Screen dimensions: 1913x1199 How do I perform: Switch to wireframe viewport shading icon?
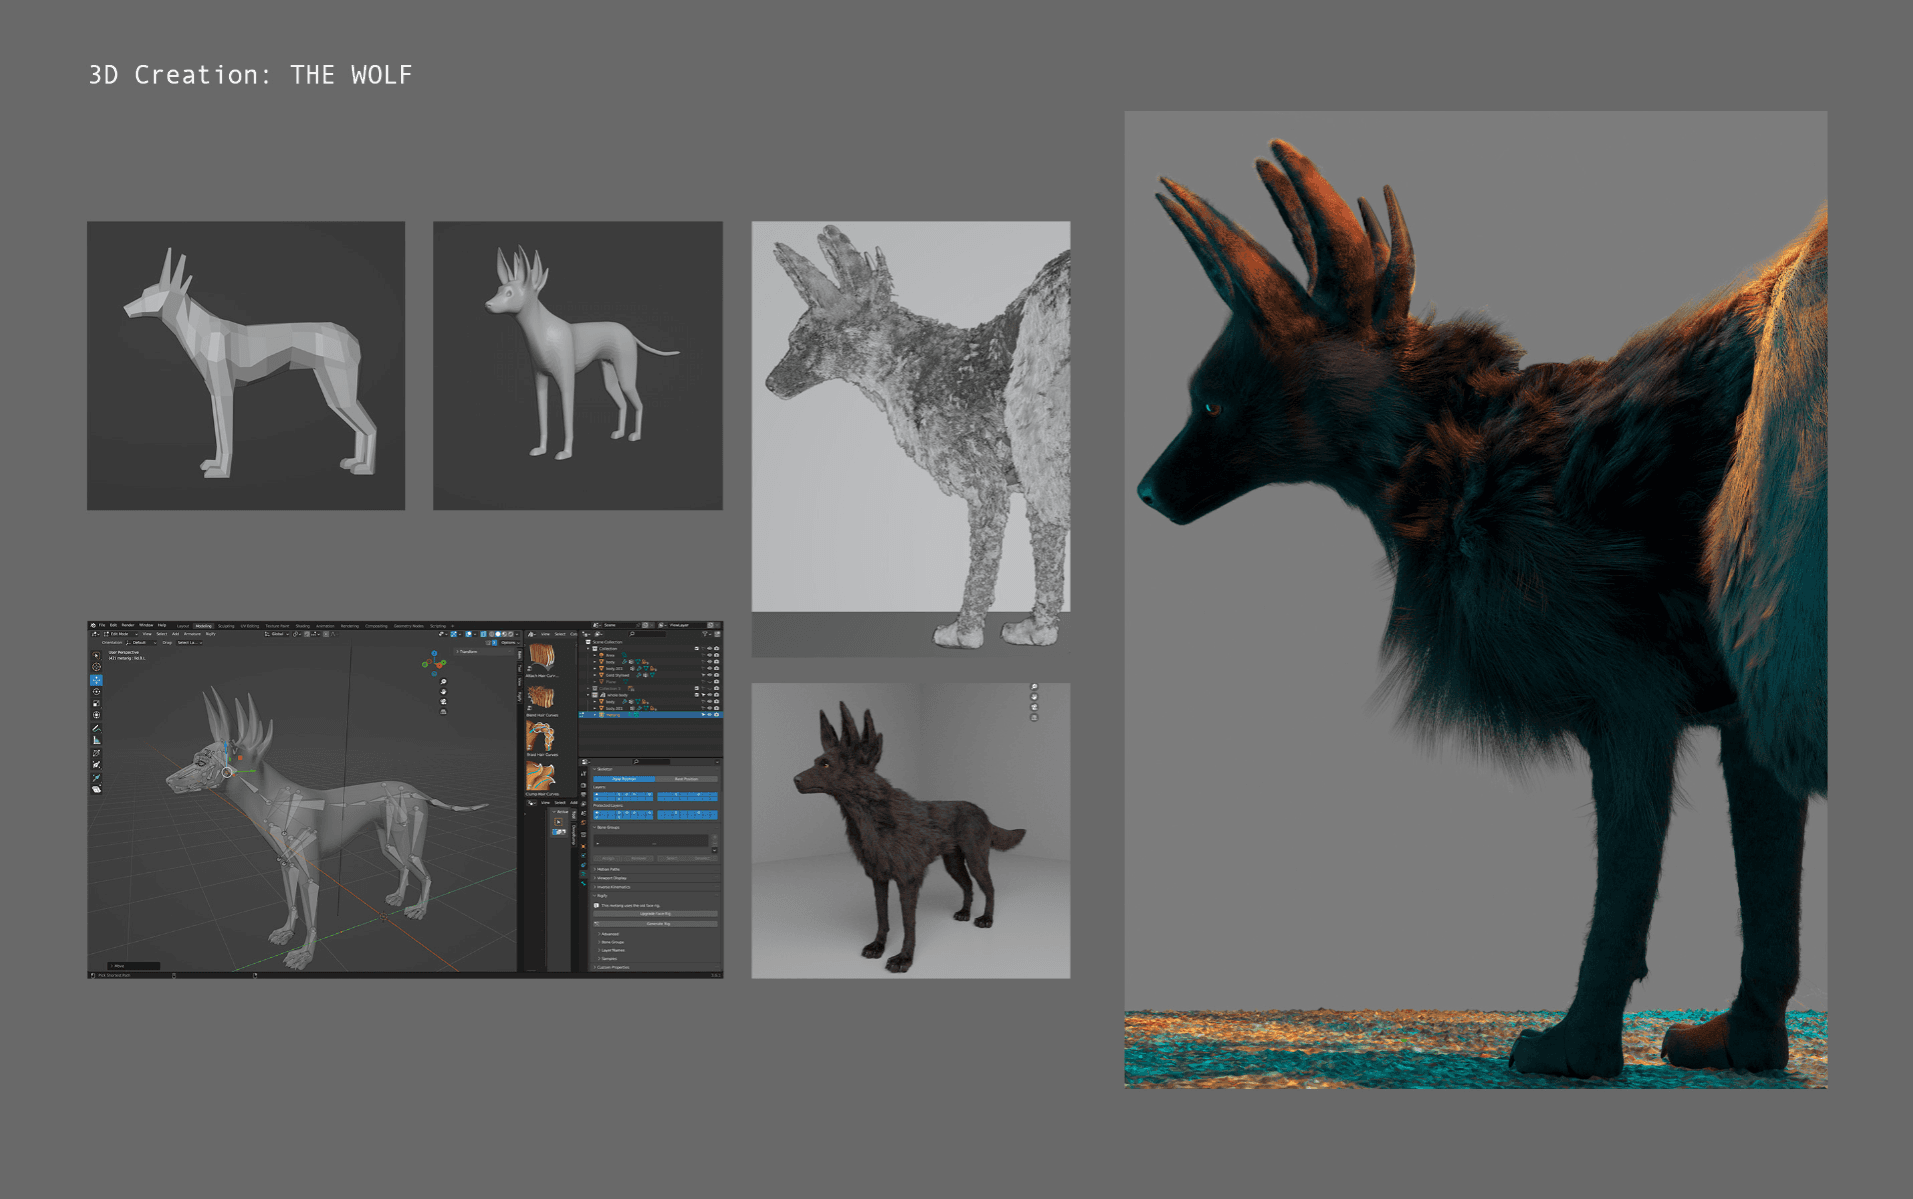click(x=491, y=634)
